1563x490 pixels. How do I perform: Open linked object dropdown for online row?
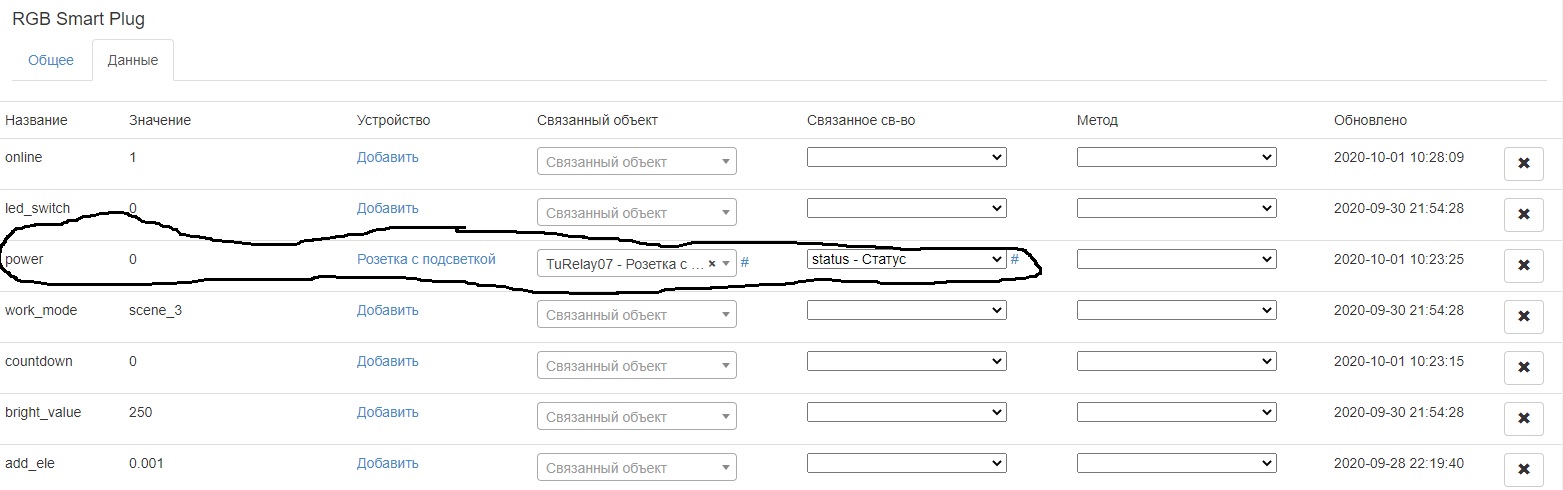tap(636, 161)
